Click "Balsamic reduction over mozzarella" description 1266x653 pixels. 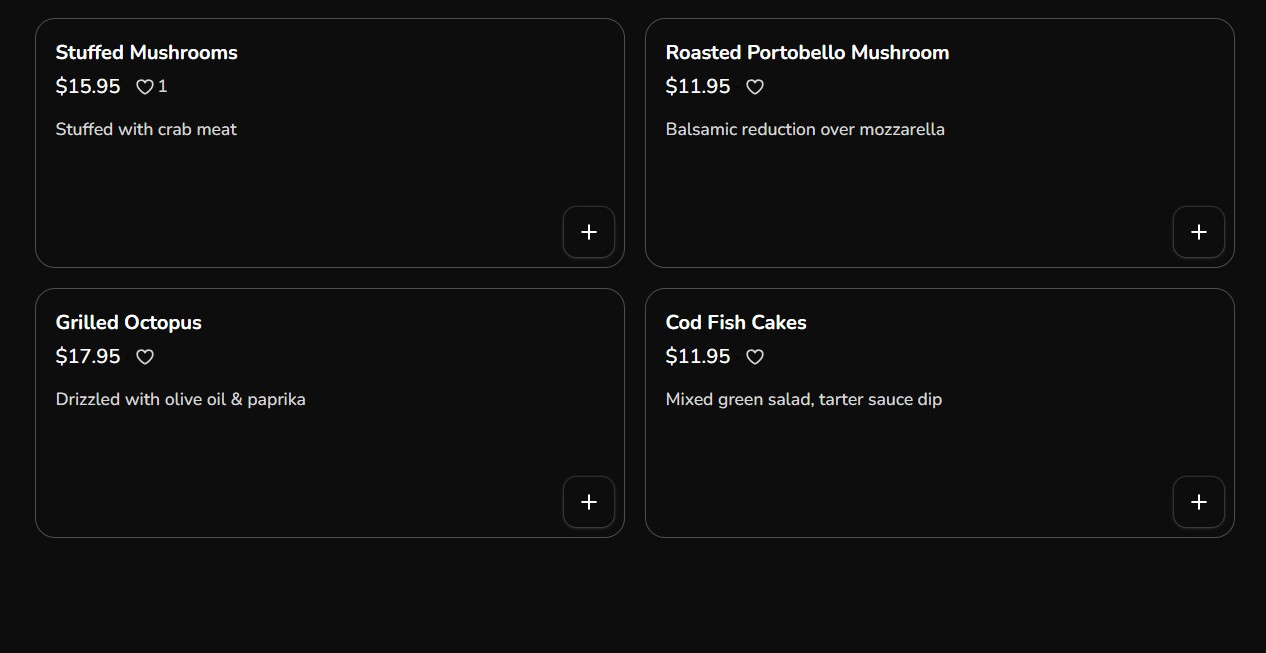point(805,129)
